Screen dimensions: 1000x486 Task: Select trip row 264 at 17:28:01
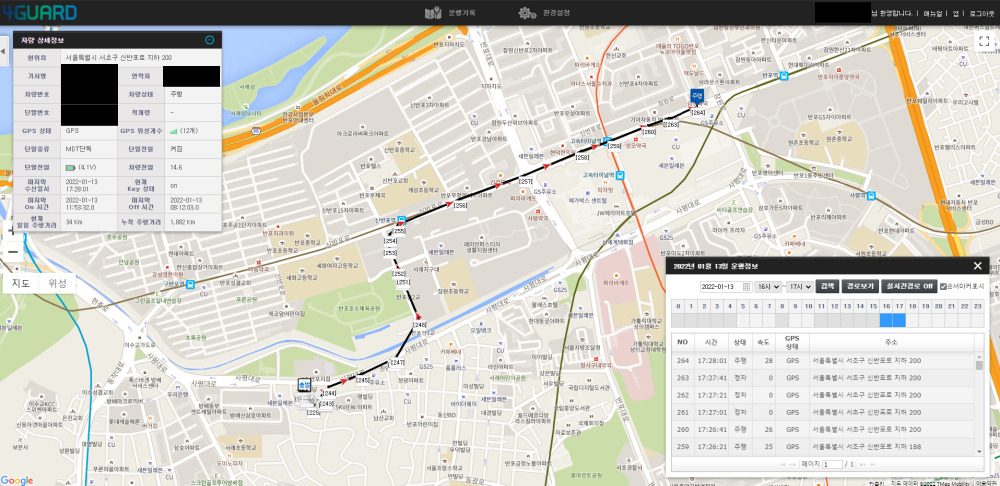click(823, 360)
